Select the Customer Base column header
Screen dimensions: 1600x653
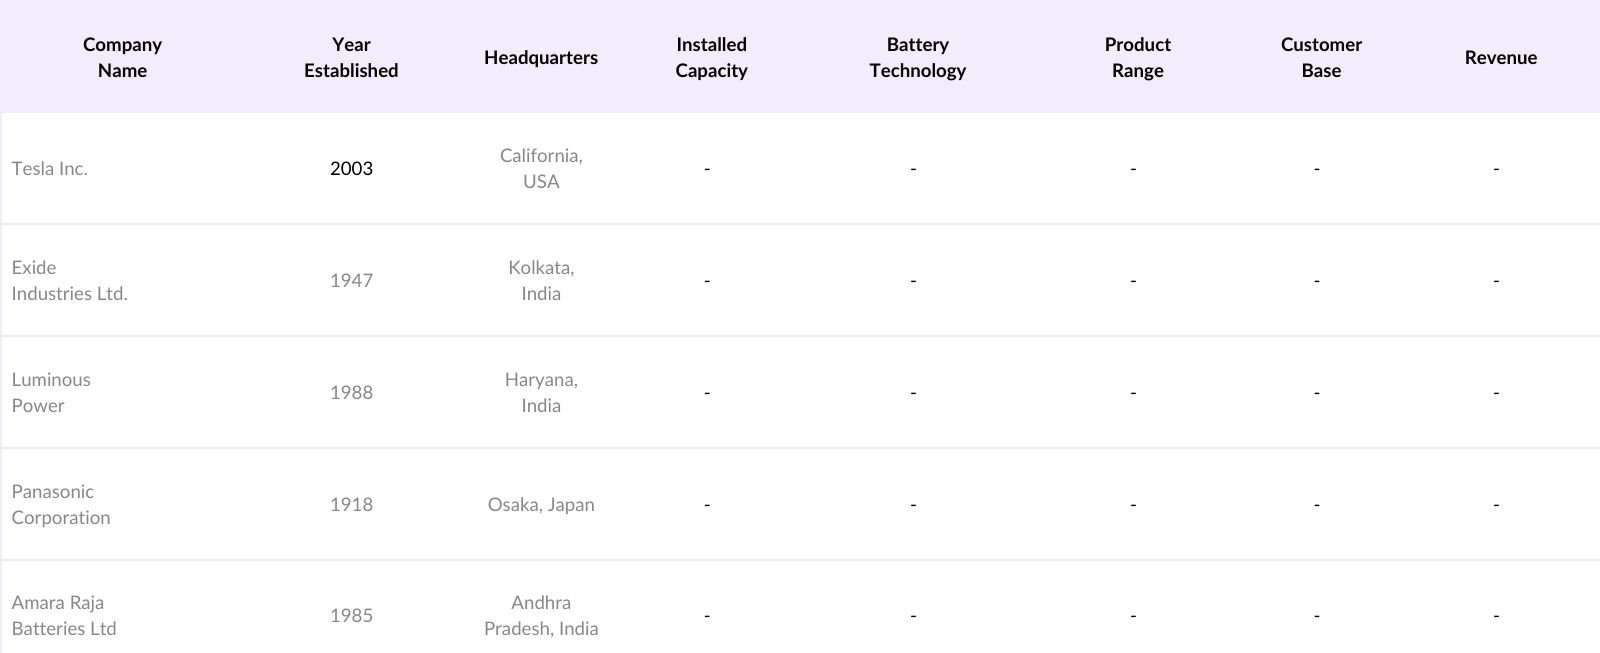tap(1321, 57)
